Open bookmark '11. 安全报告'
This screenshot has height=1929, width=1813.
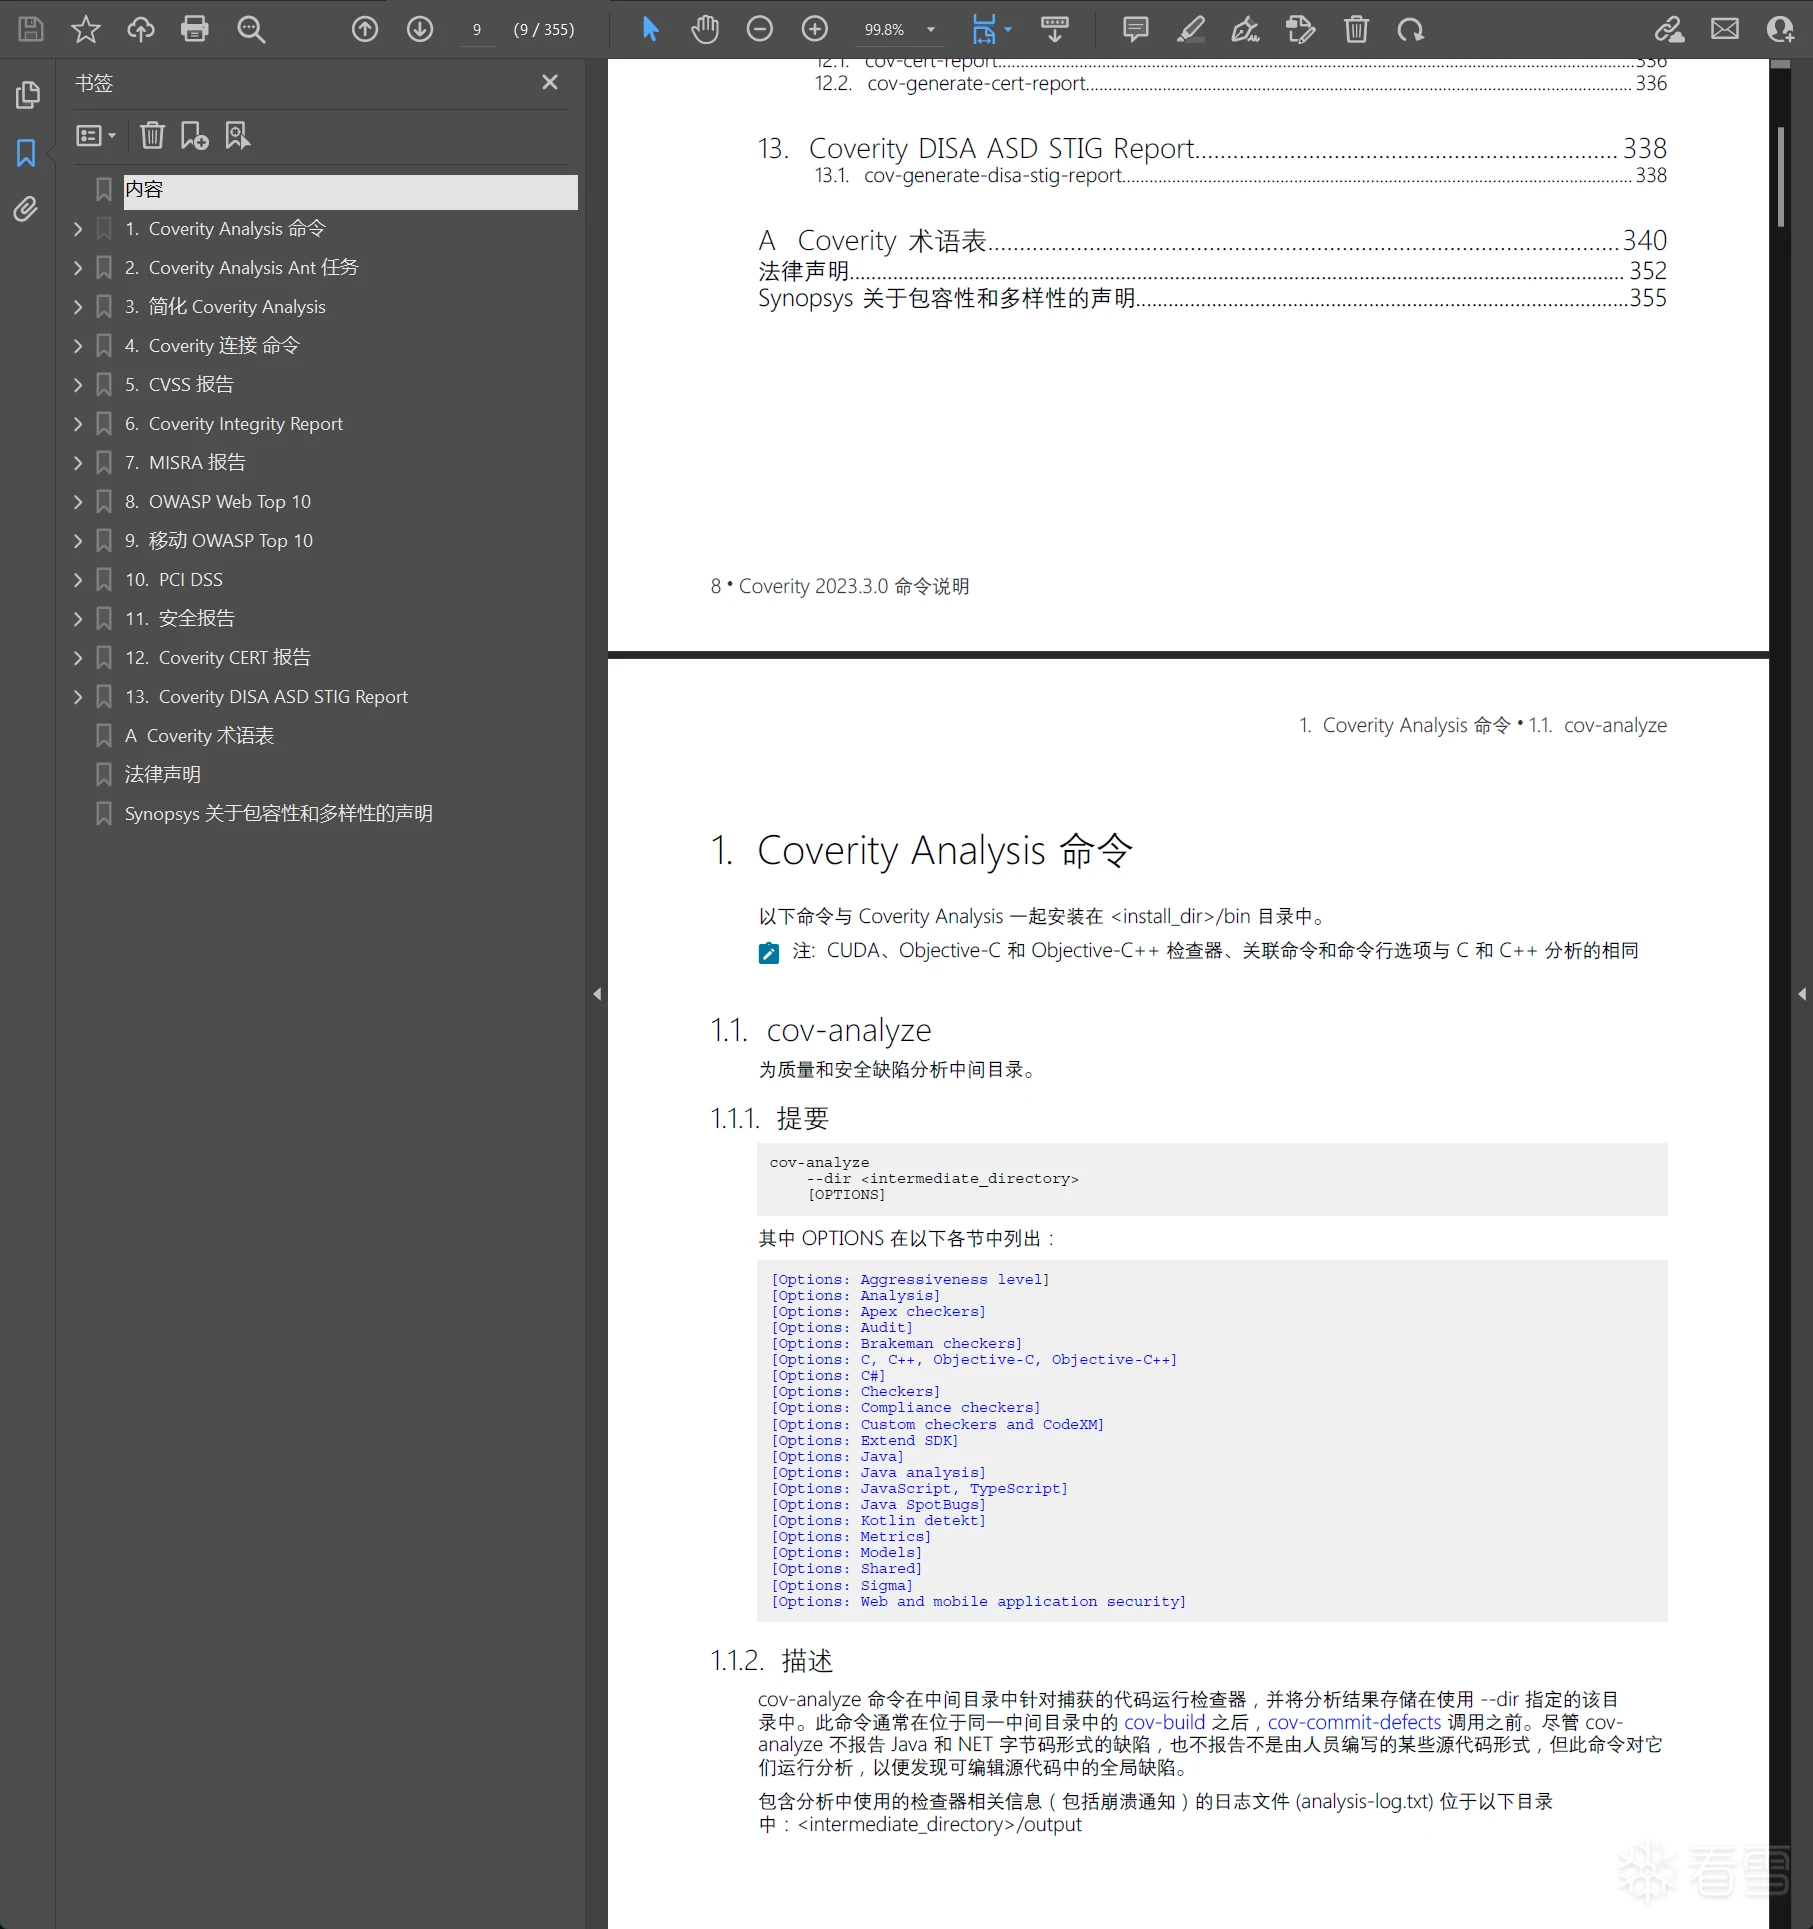[x=180, y=619]
